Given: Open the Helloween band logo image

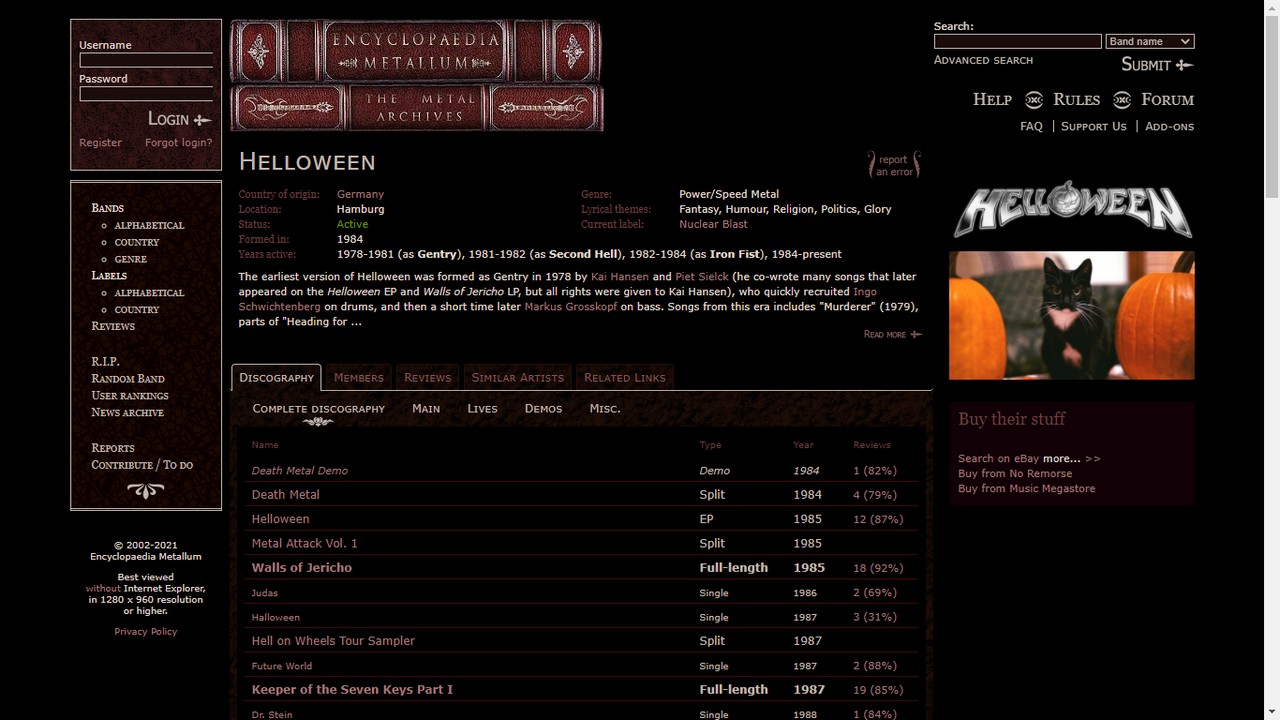Looking at the screenshot, I should point(1072,210).
